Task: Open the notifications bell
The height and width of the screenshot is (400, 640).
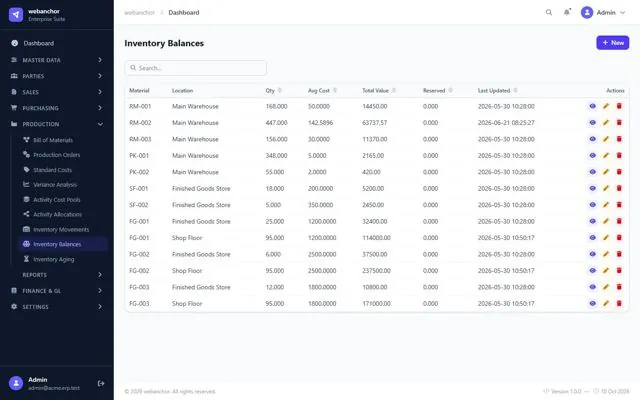Action: click(567, 12)
